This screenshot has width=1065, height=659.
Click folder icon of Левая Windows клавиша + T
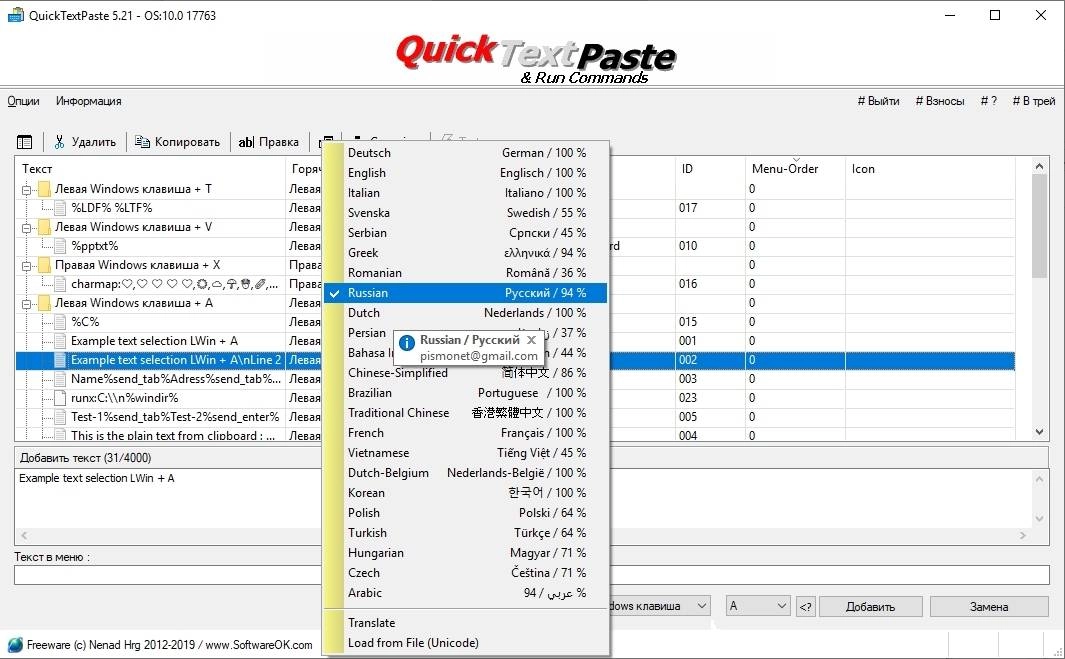[44, 189]
